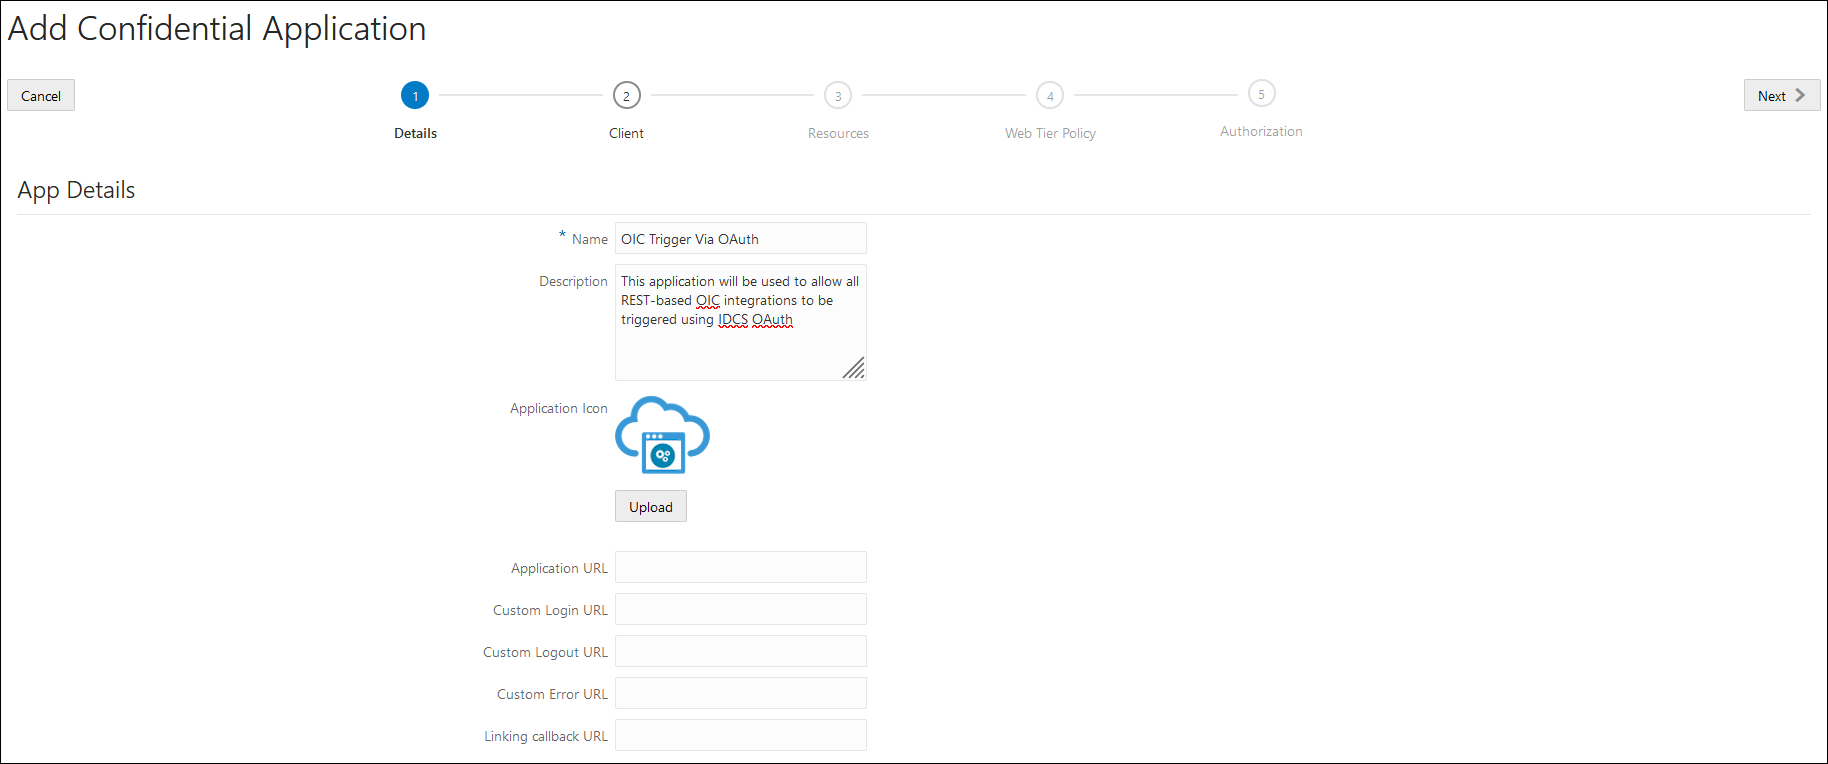Click inside the Description text area
The width and height of the screenshot is (1828, 764).
(741, 322)
